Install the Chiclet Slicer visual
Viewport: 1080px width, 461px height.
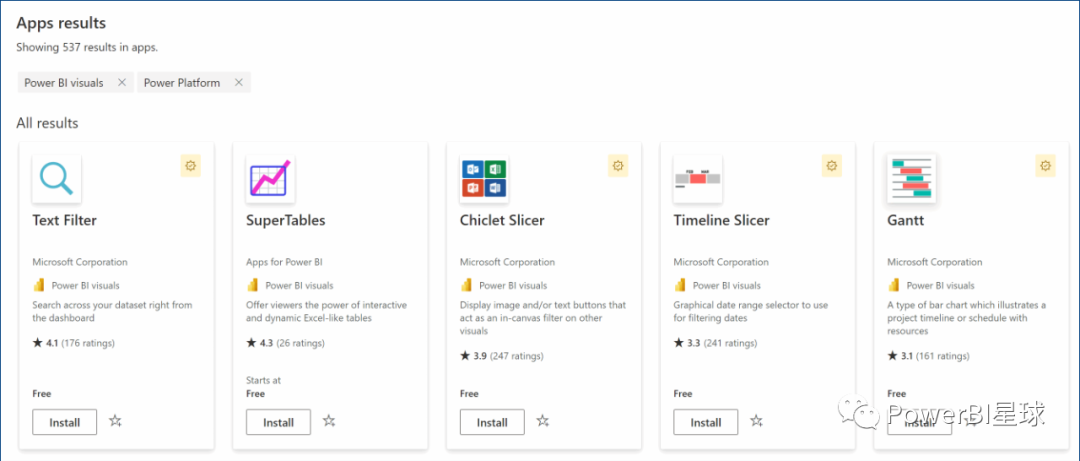click(x=492, y=422)
